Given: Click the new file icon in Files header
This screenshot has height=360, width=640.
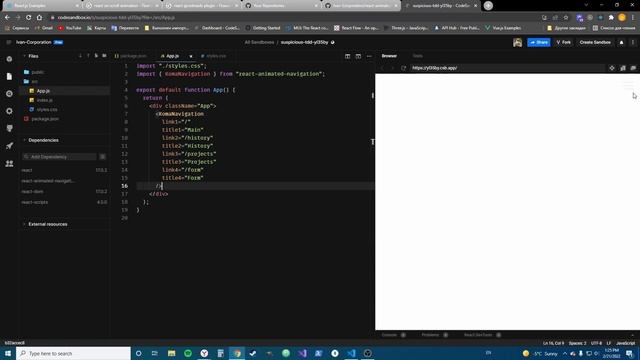Looking at the screenshot, I should [96, 56].
